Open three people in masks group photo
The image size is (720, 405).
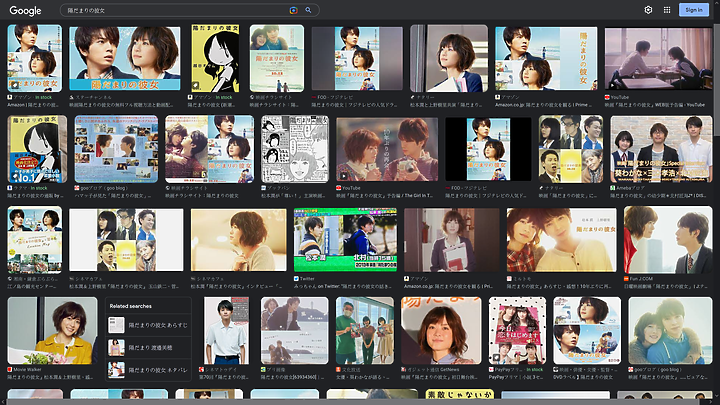(365, 330)
